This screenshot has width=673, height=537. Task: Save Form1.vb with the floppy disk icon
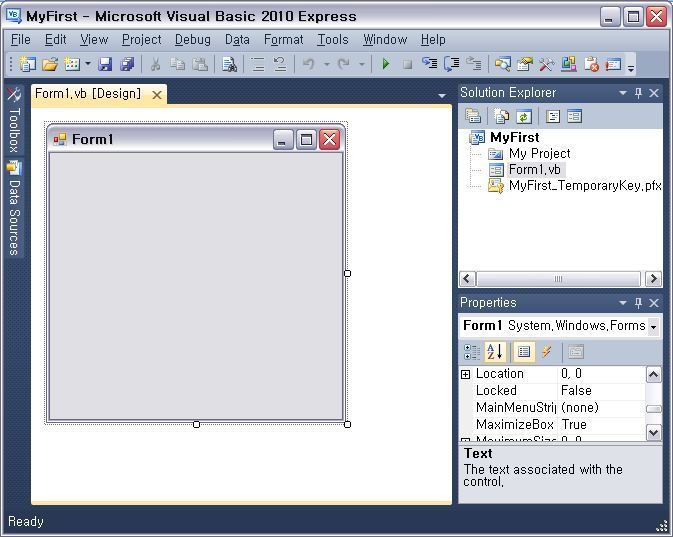pyautogui.click(x=105, y=64)
